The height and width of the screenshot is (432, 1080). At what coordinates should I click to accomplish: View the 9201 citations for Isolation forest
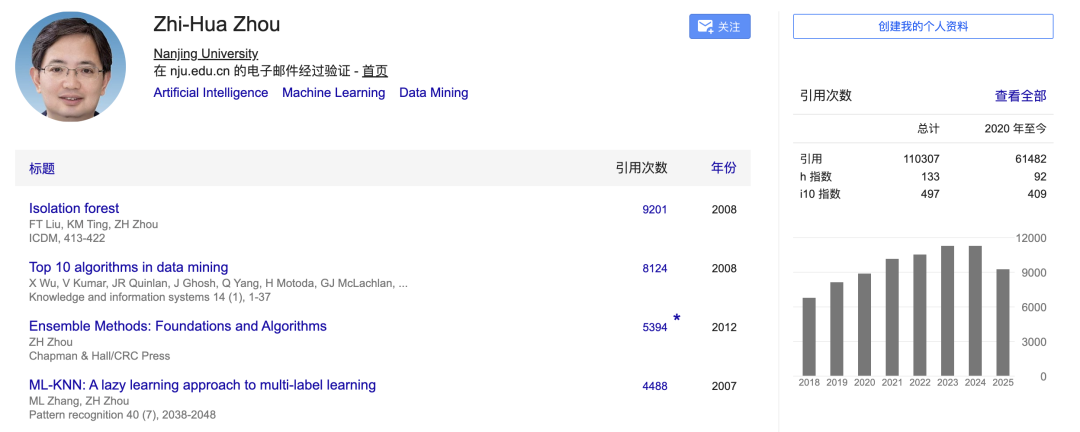tap(654, 210)
